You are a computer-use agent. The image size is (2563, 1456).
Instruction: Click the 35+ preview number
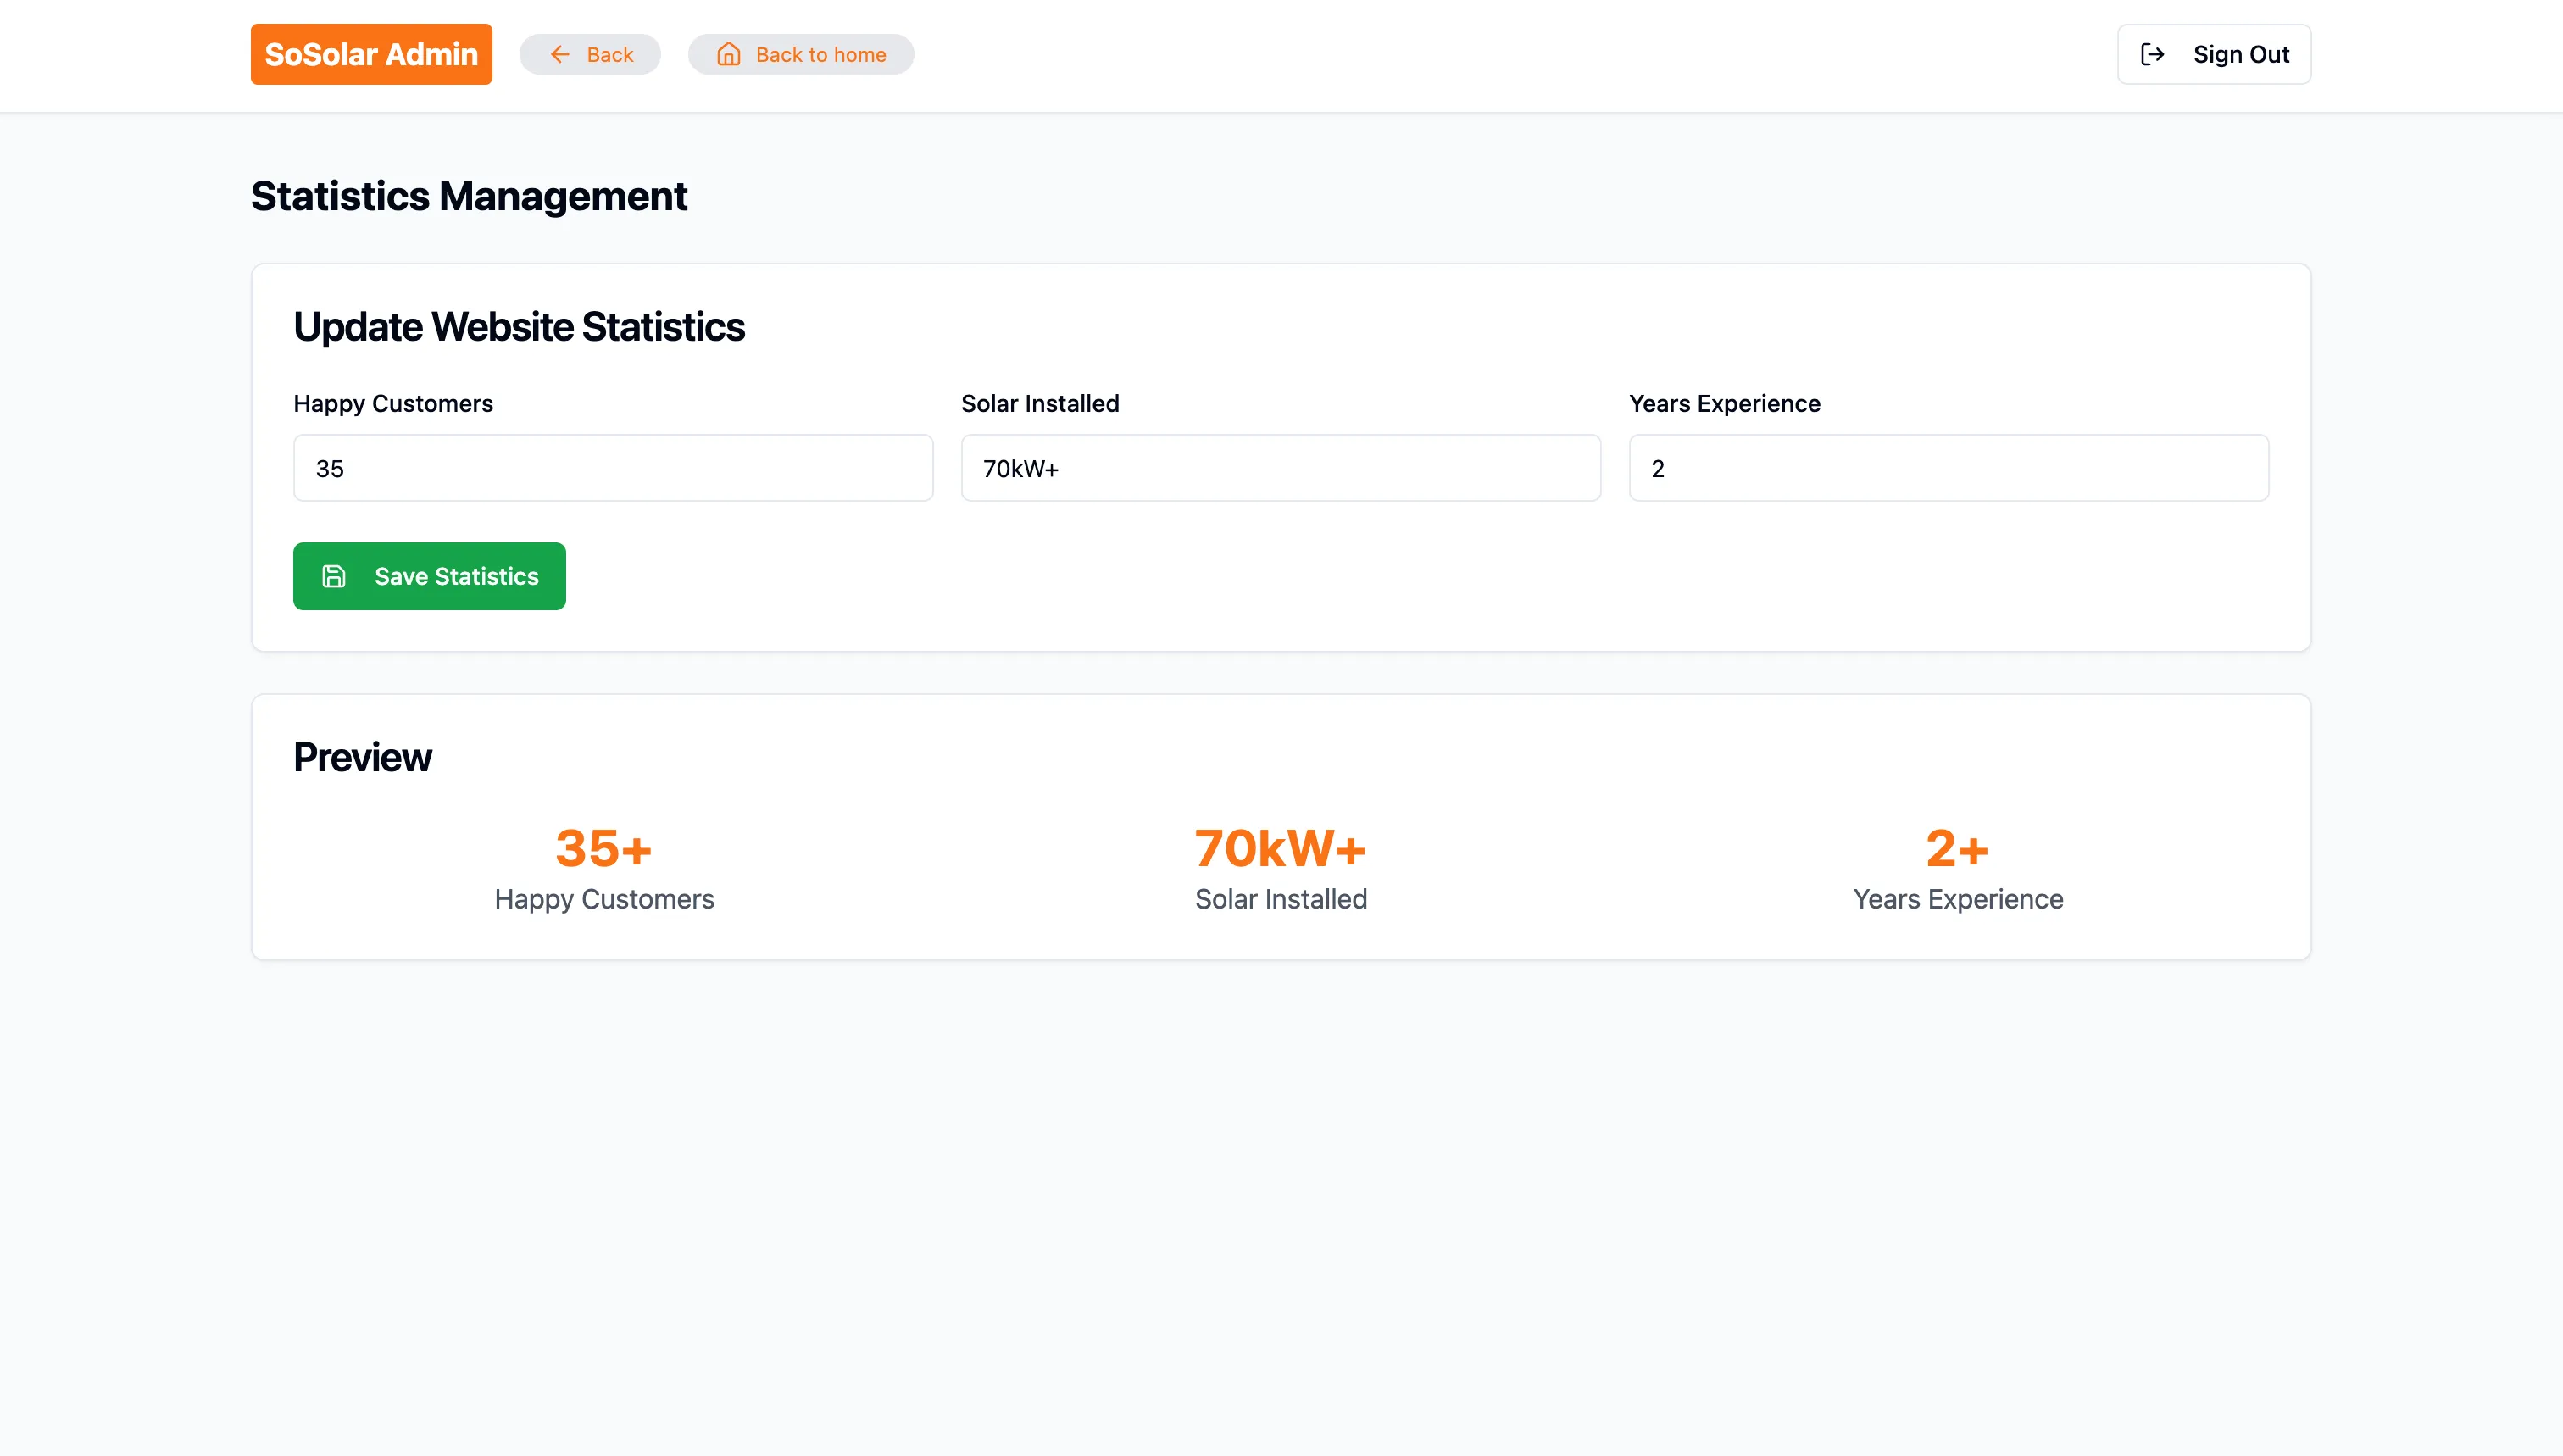tap(604, 848)
